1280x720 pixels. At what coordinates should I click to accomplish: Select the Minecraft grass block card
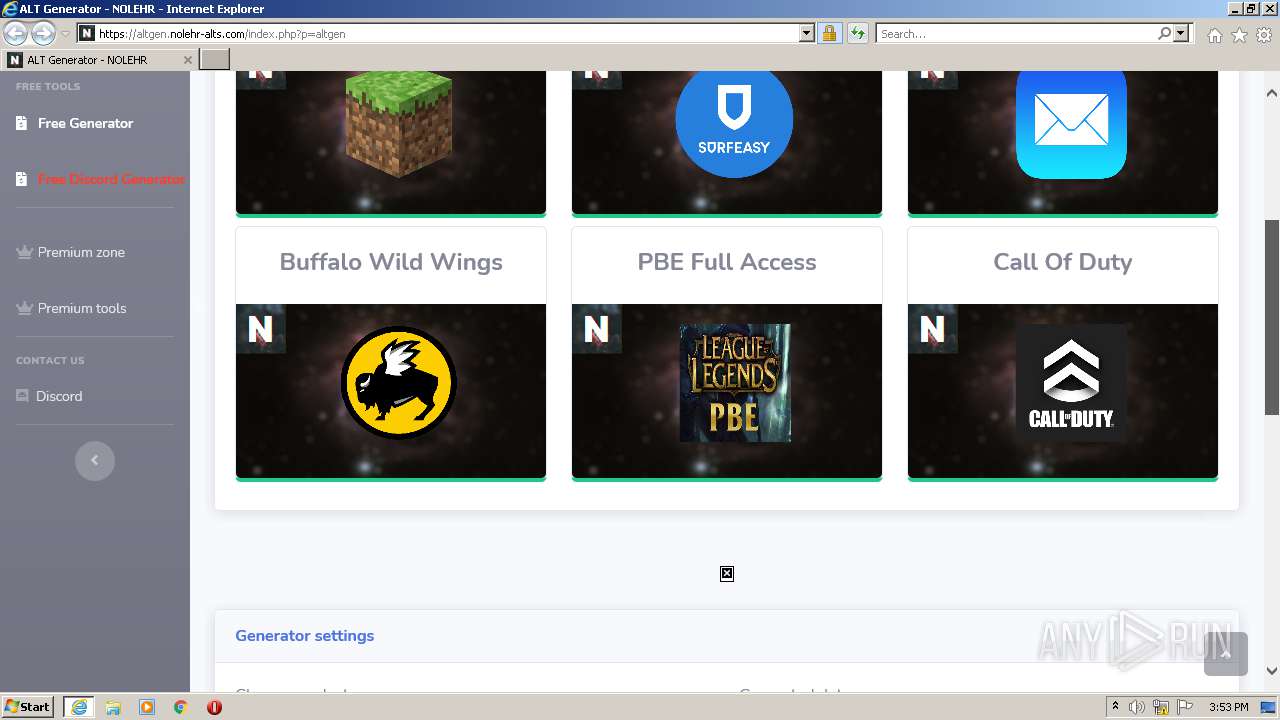point(391,141)
